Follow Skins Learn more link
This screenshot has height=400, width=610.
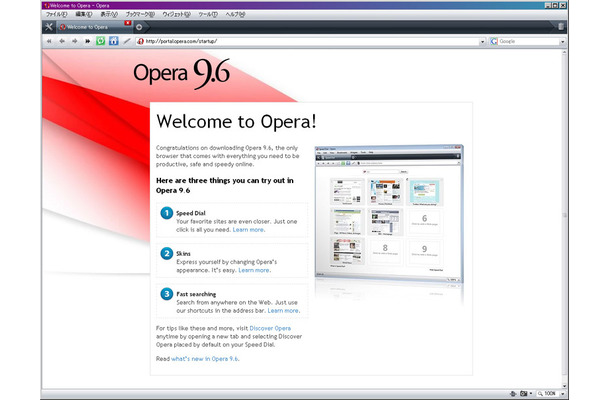(x=254, y=270)
